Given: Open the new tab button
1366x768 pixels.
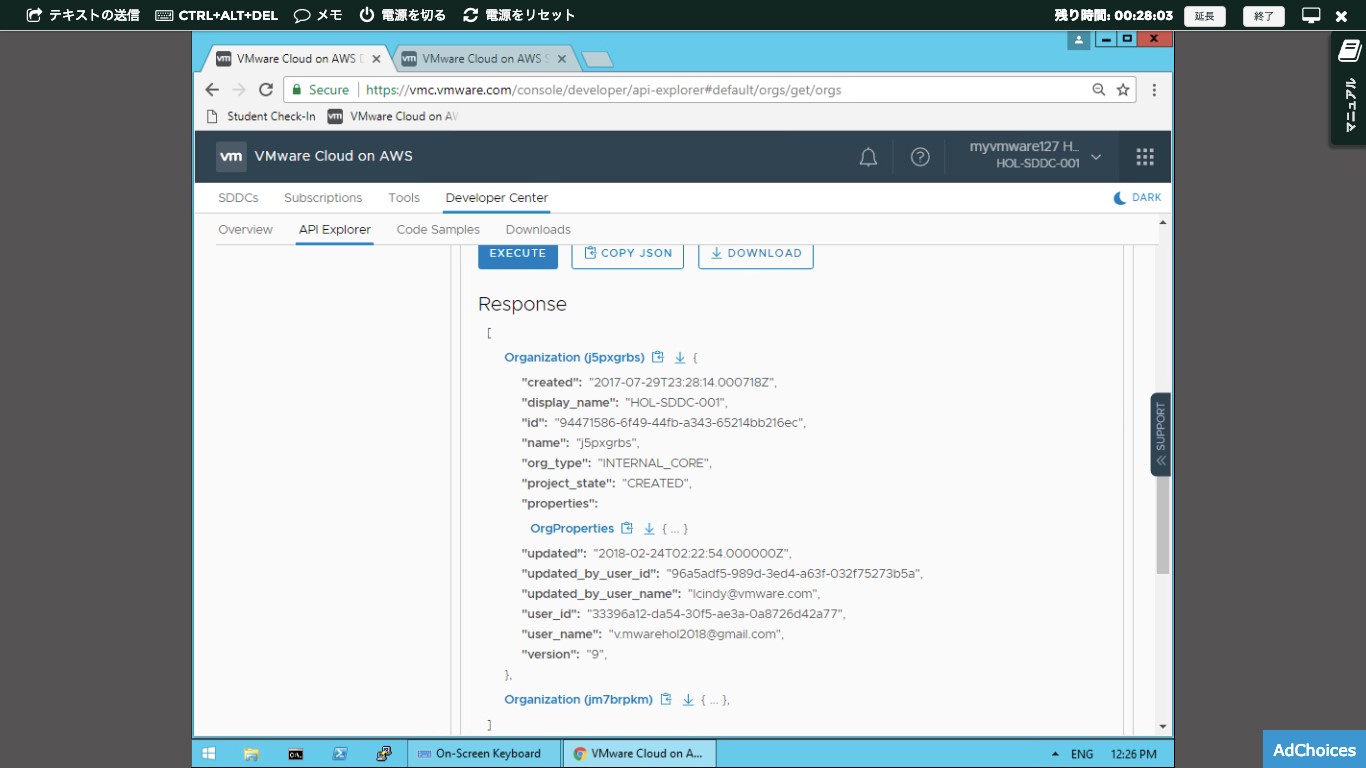Looking at the screenshot, I should click(x=597, y=60).
